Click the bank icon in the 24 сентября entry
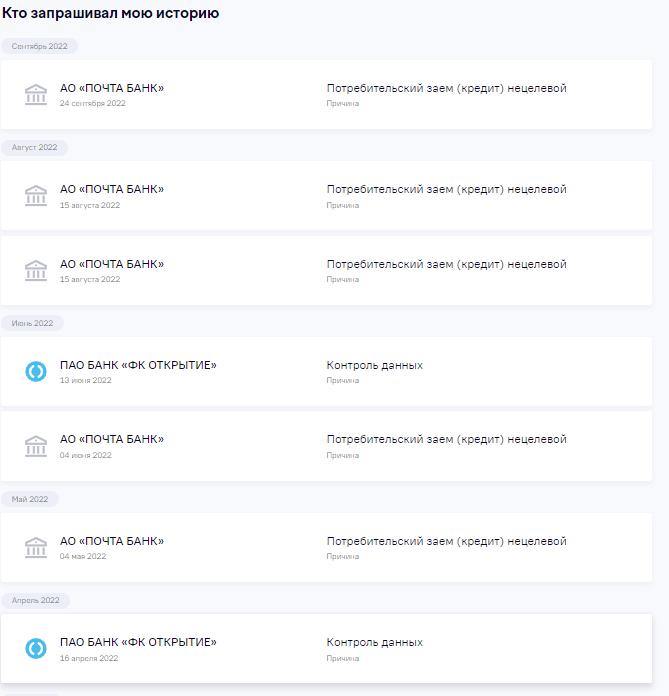 pos(36,95)
